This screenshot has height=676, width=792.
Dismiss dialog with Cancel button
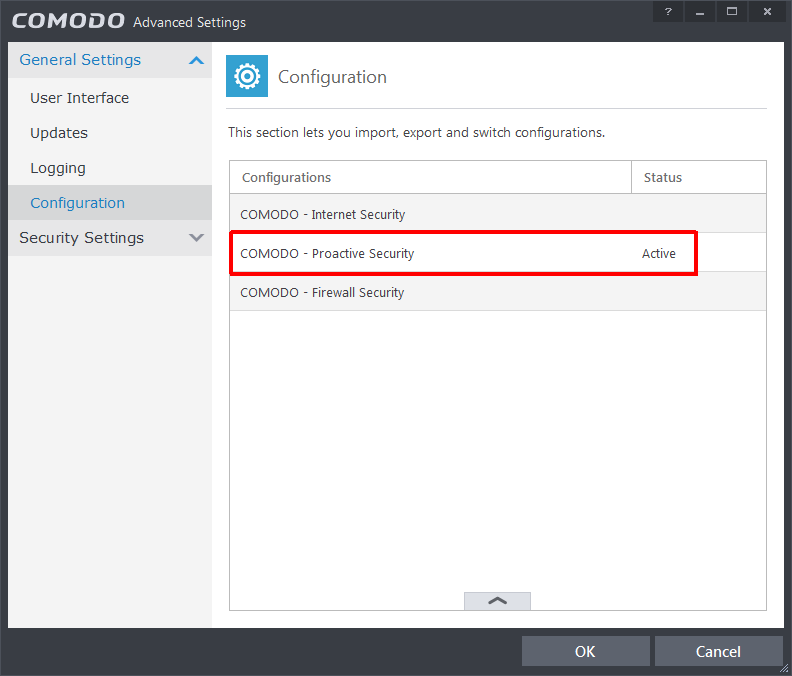pyautogui.click(x=718, y=651)
